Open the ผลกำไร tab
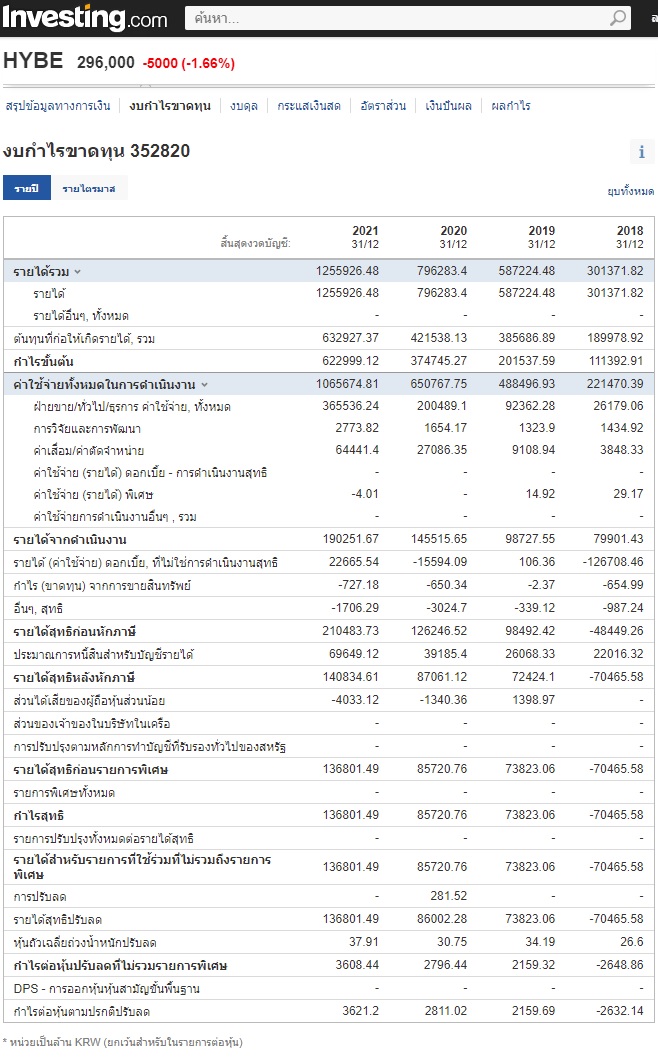Image resolution: width=658 pixels, height=1058 pixels. coord(511,106)
